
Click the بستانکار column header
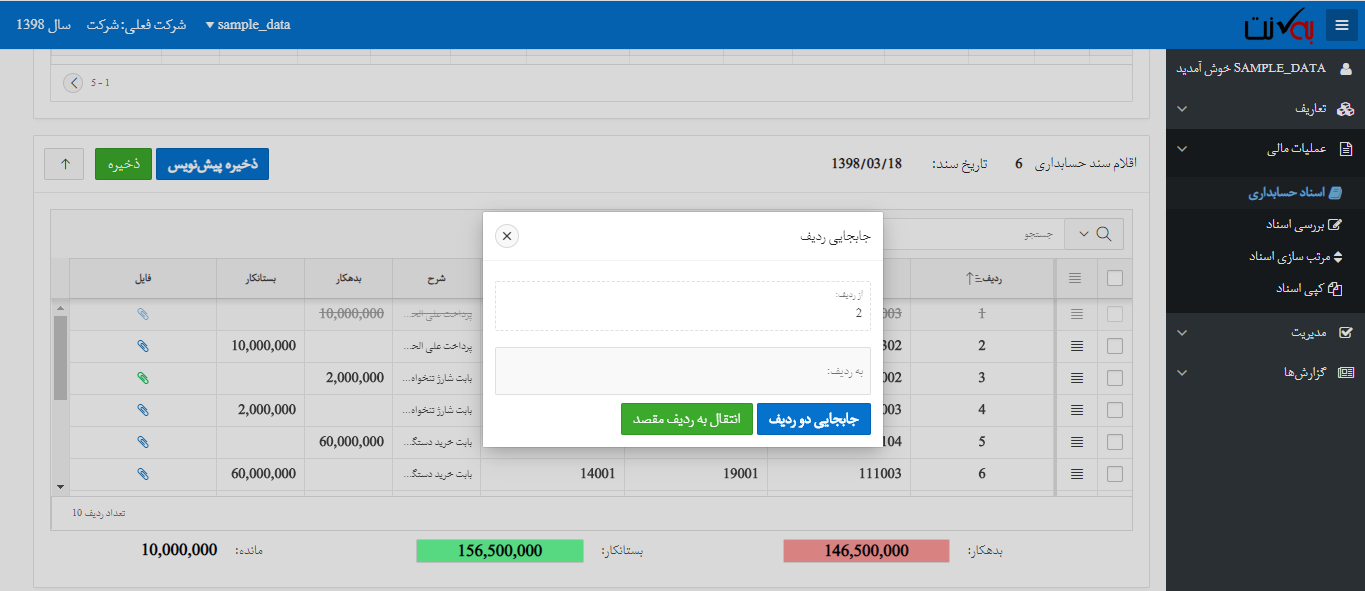(260, 279)
